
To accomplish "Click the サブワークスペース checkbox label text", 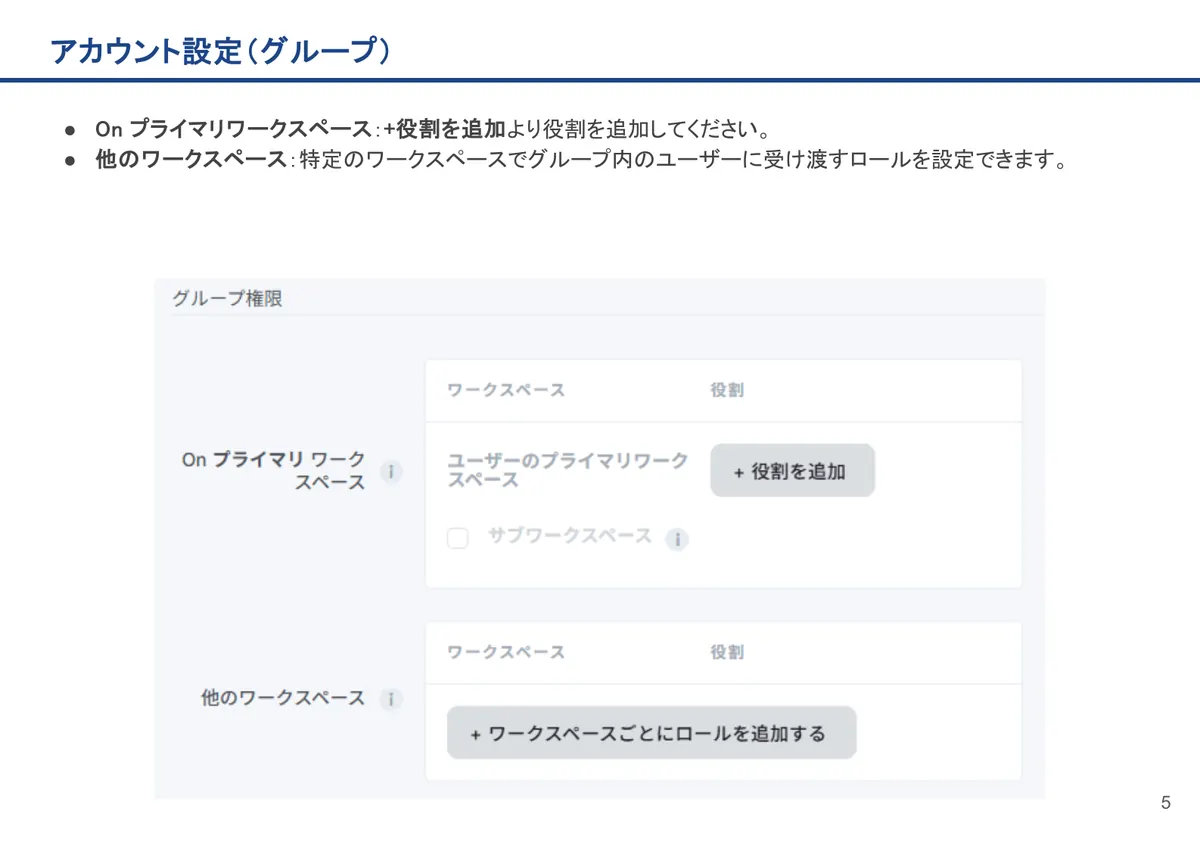I will point(570,536).
